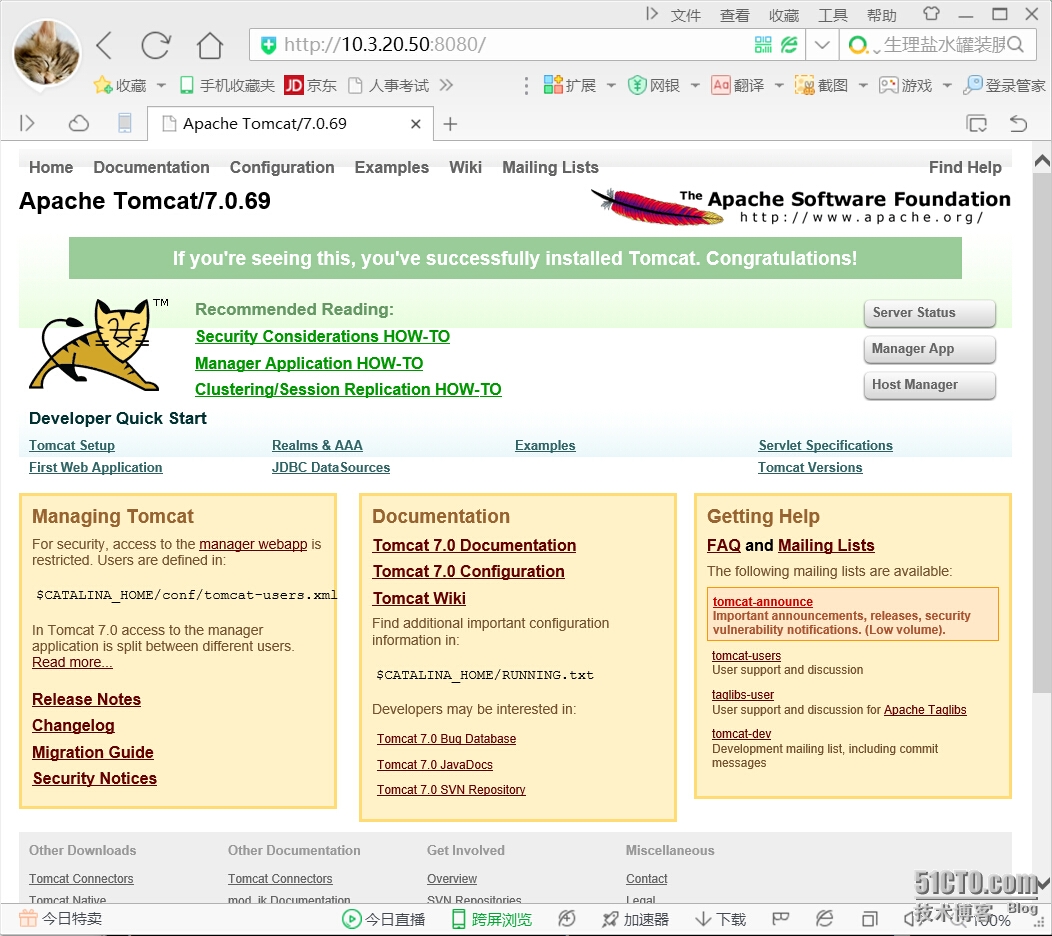
Task: Click the Manager App button
Action: (x=929, y=349)
